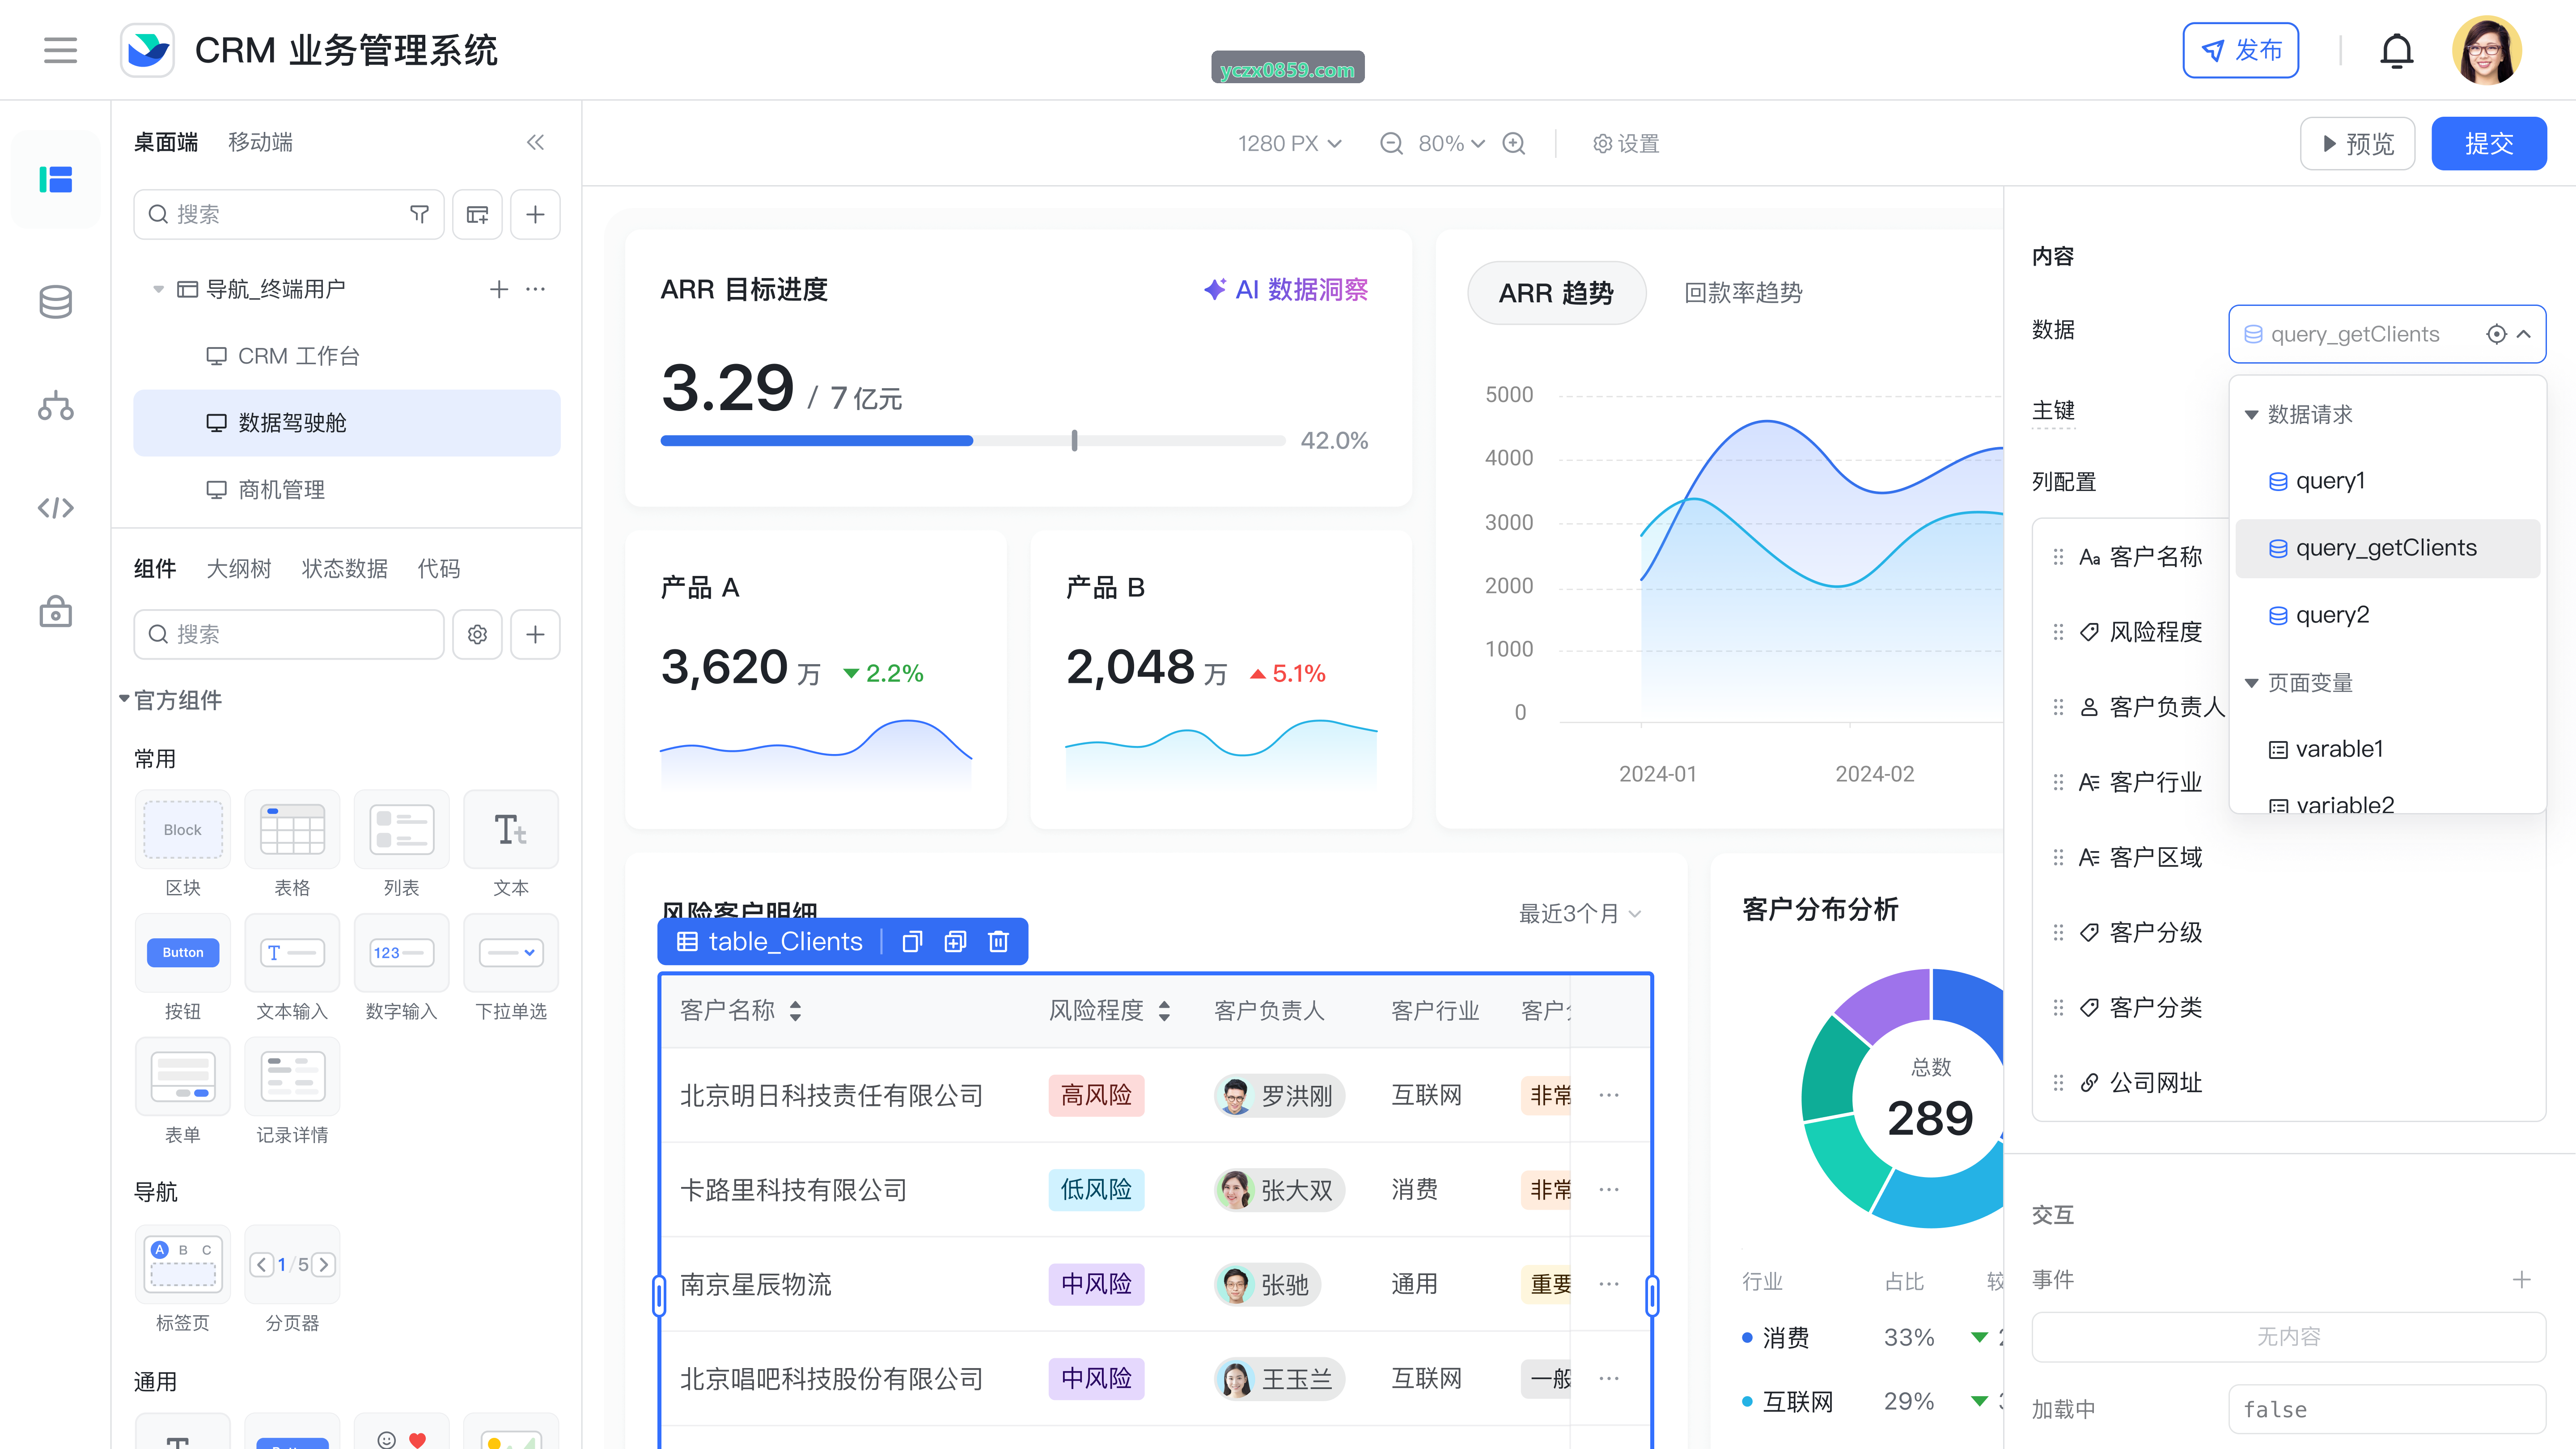2576x1449 pixels.
Task: Select the 商机管理 page in tree
Action: coord(346,490)
